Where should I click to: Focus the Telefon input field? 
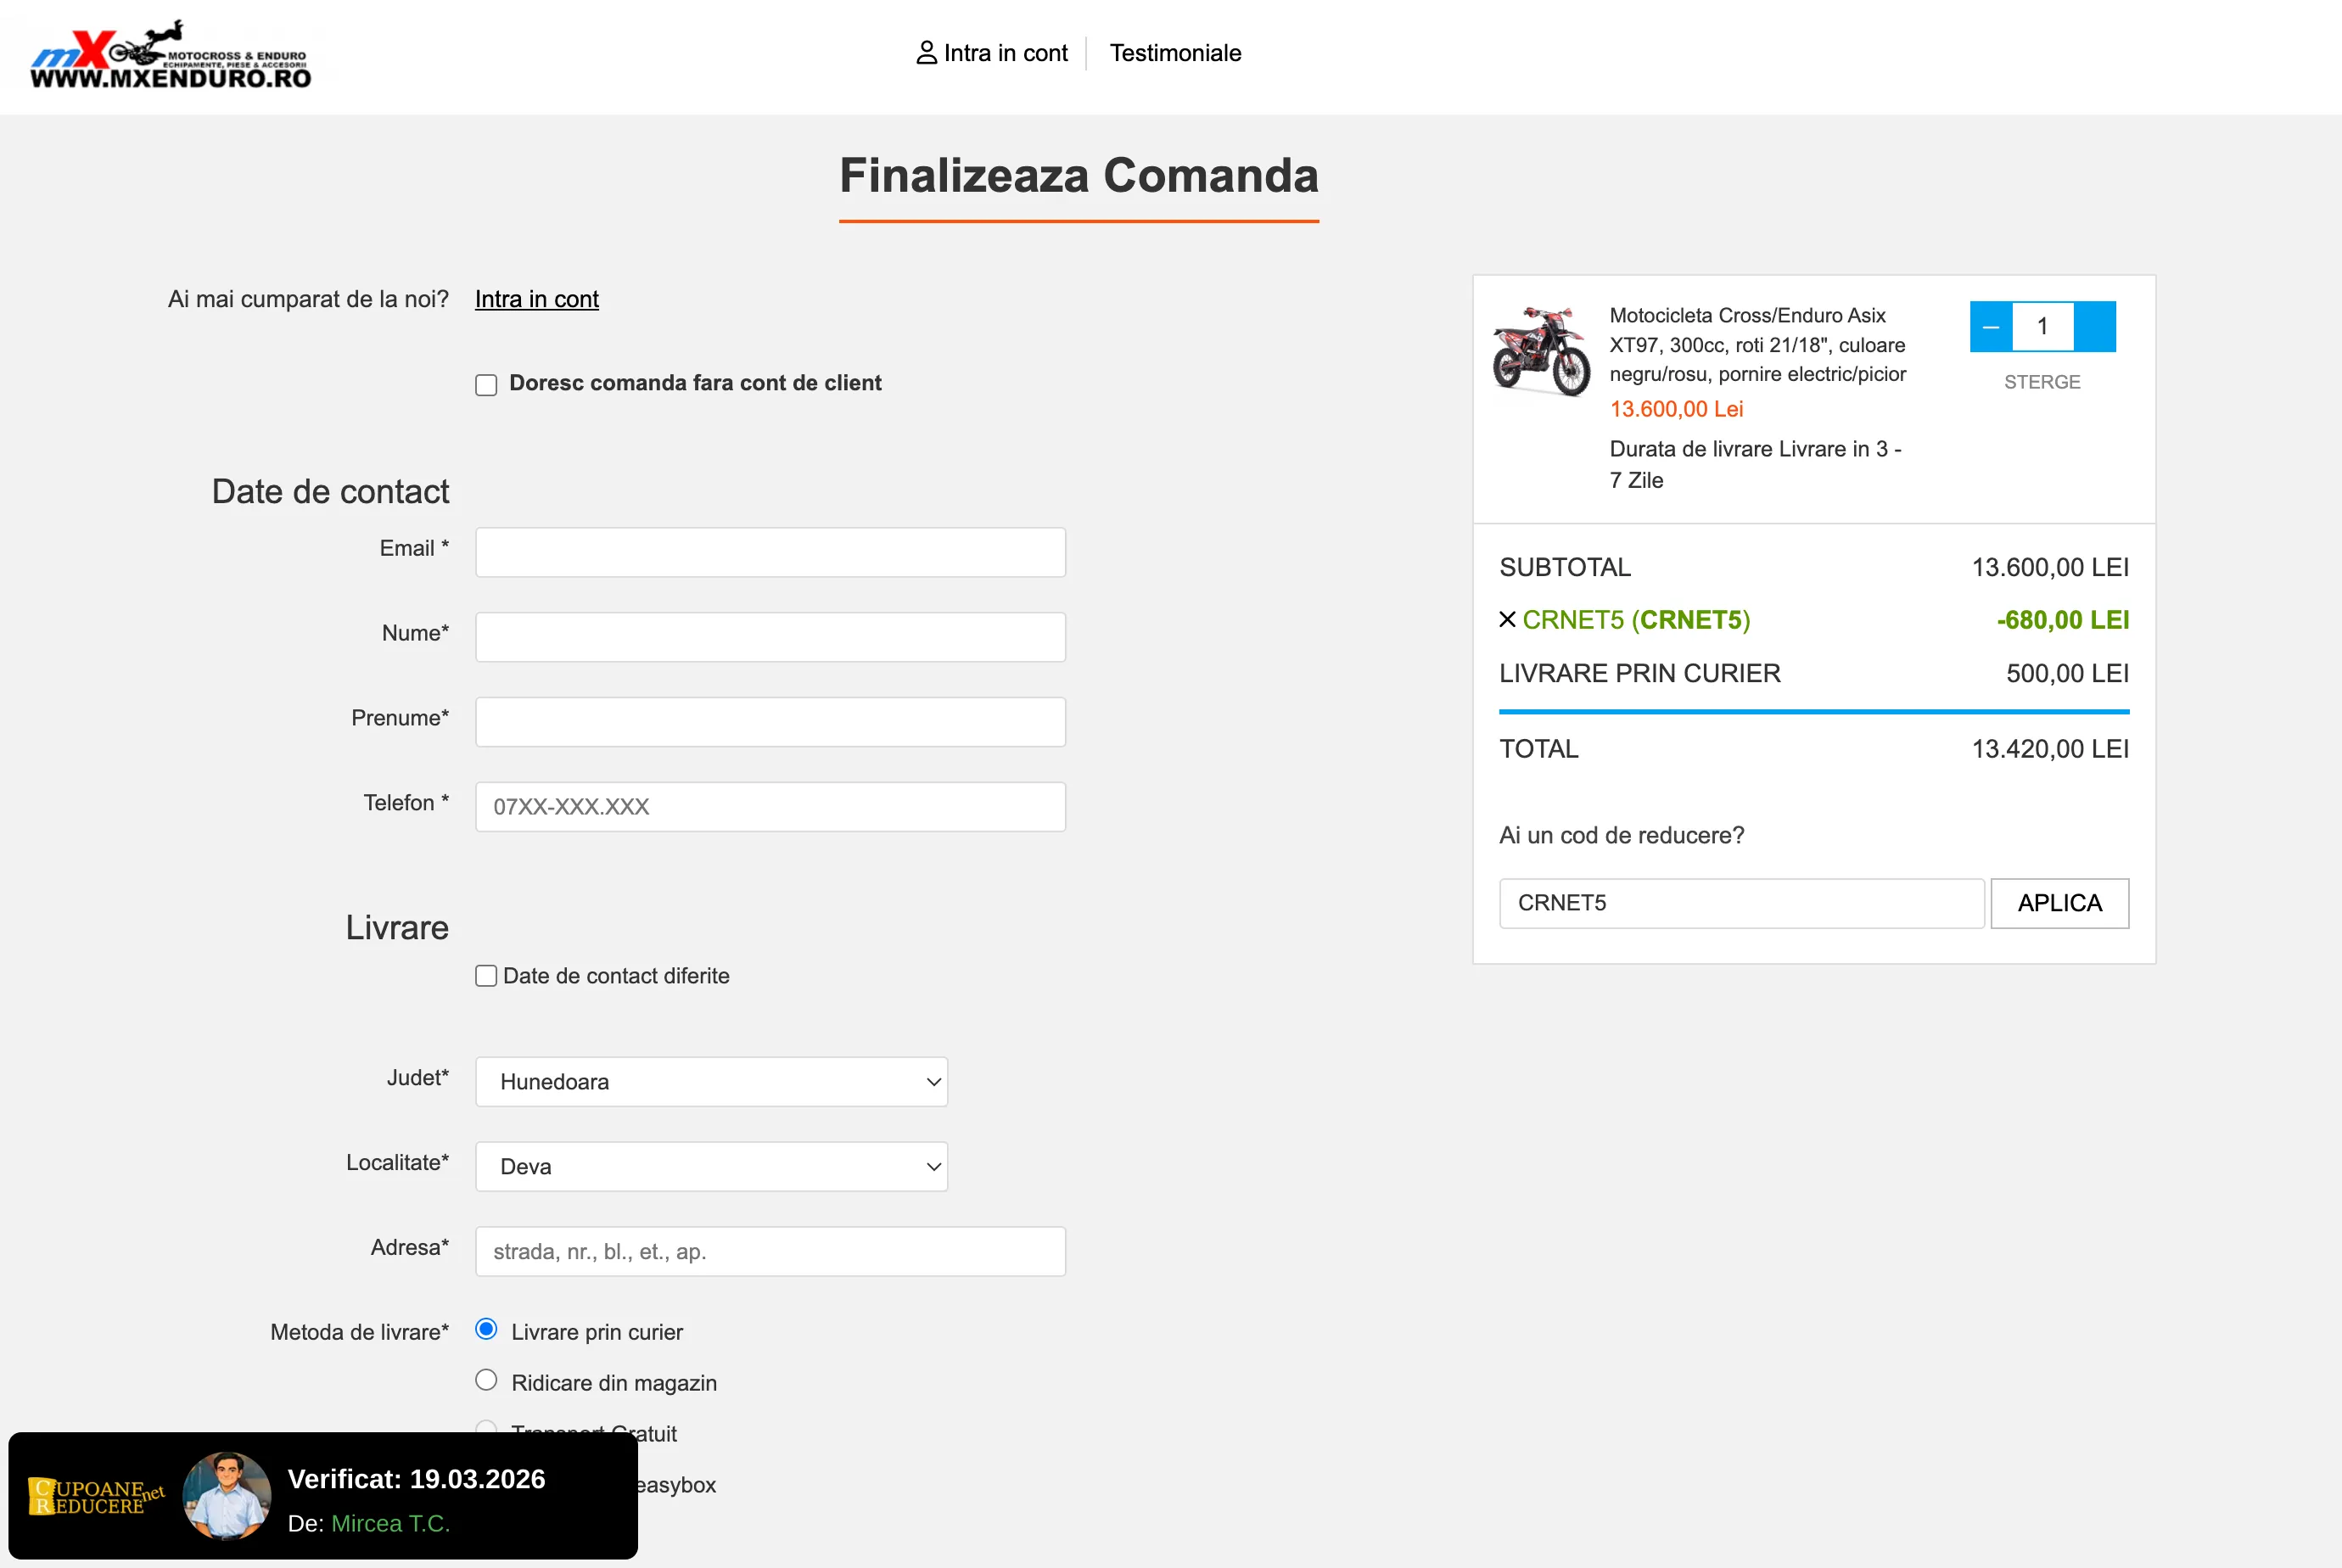point(770,807)
